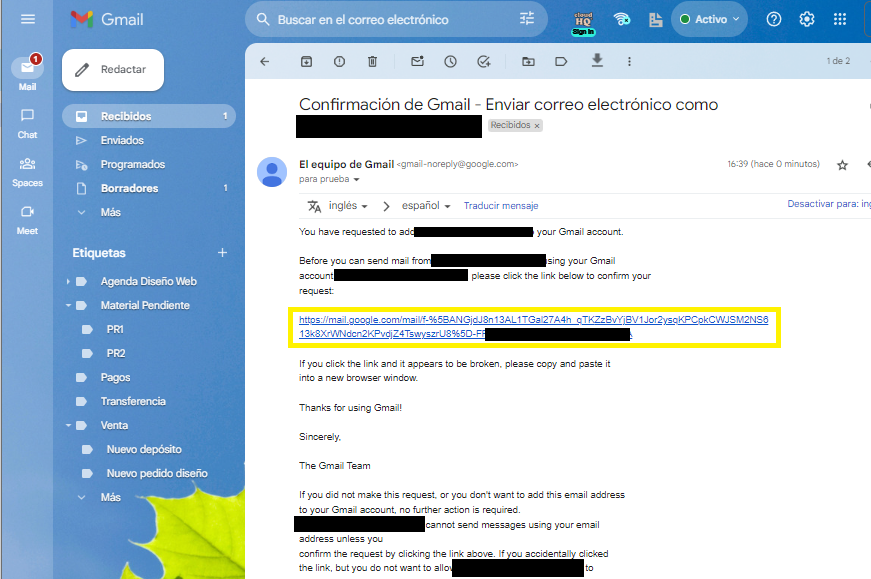871x579 pixels.
Task: Expand the Agenda Diseño Web label
Action: tap(68, 281)
